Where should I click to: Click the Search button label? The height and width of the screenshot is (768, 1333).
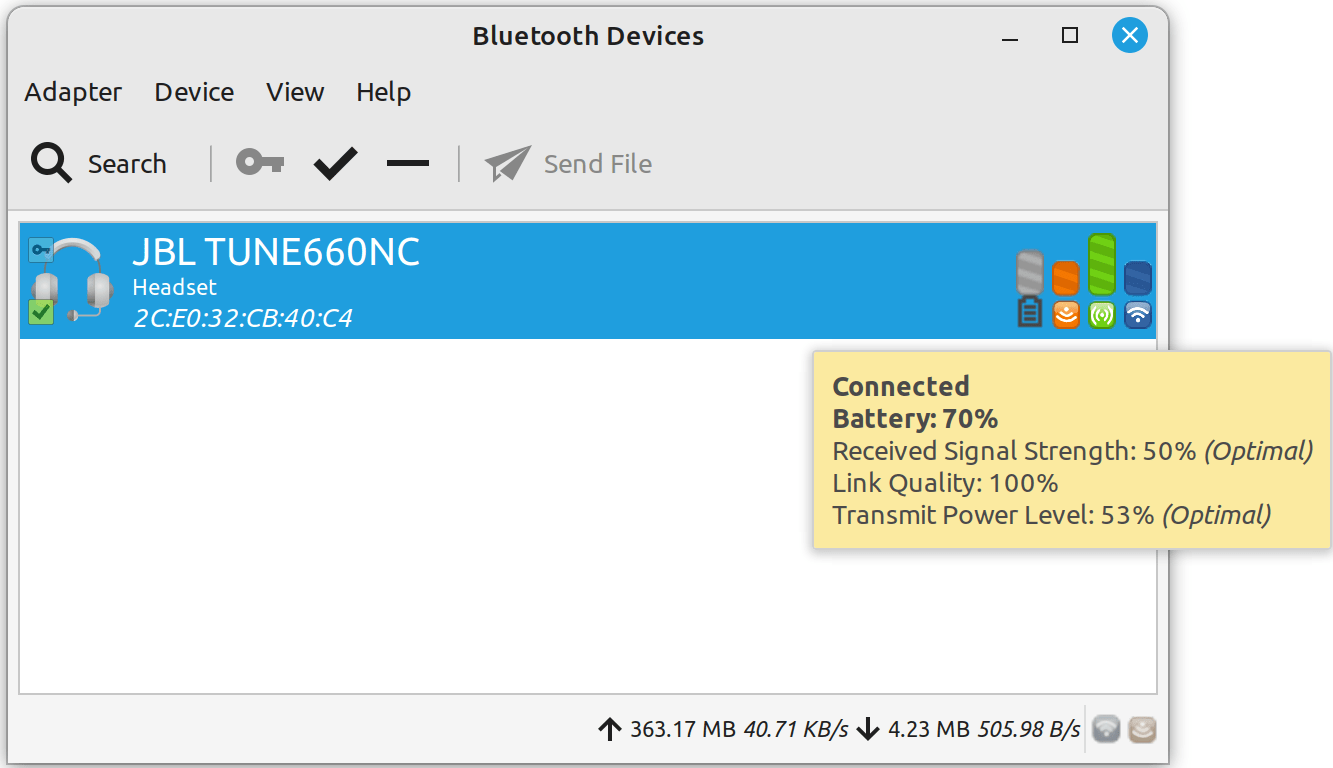tap(127, 164)
